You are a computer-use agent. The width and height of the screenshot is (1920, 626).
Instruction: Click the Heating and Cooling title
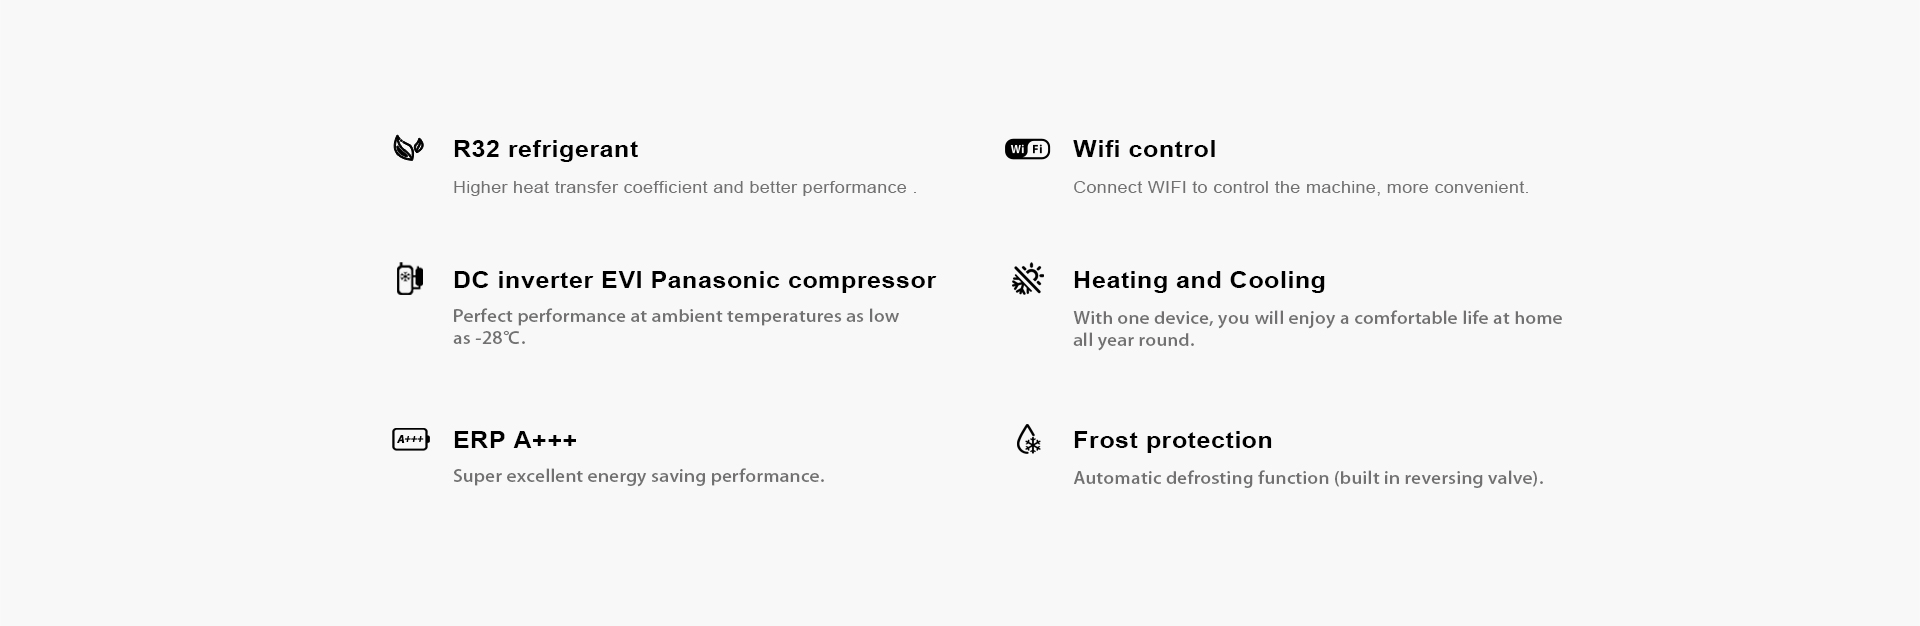point(1199,280)
